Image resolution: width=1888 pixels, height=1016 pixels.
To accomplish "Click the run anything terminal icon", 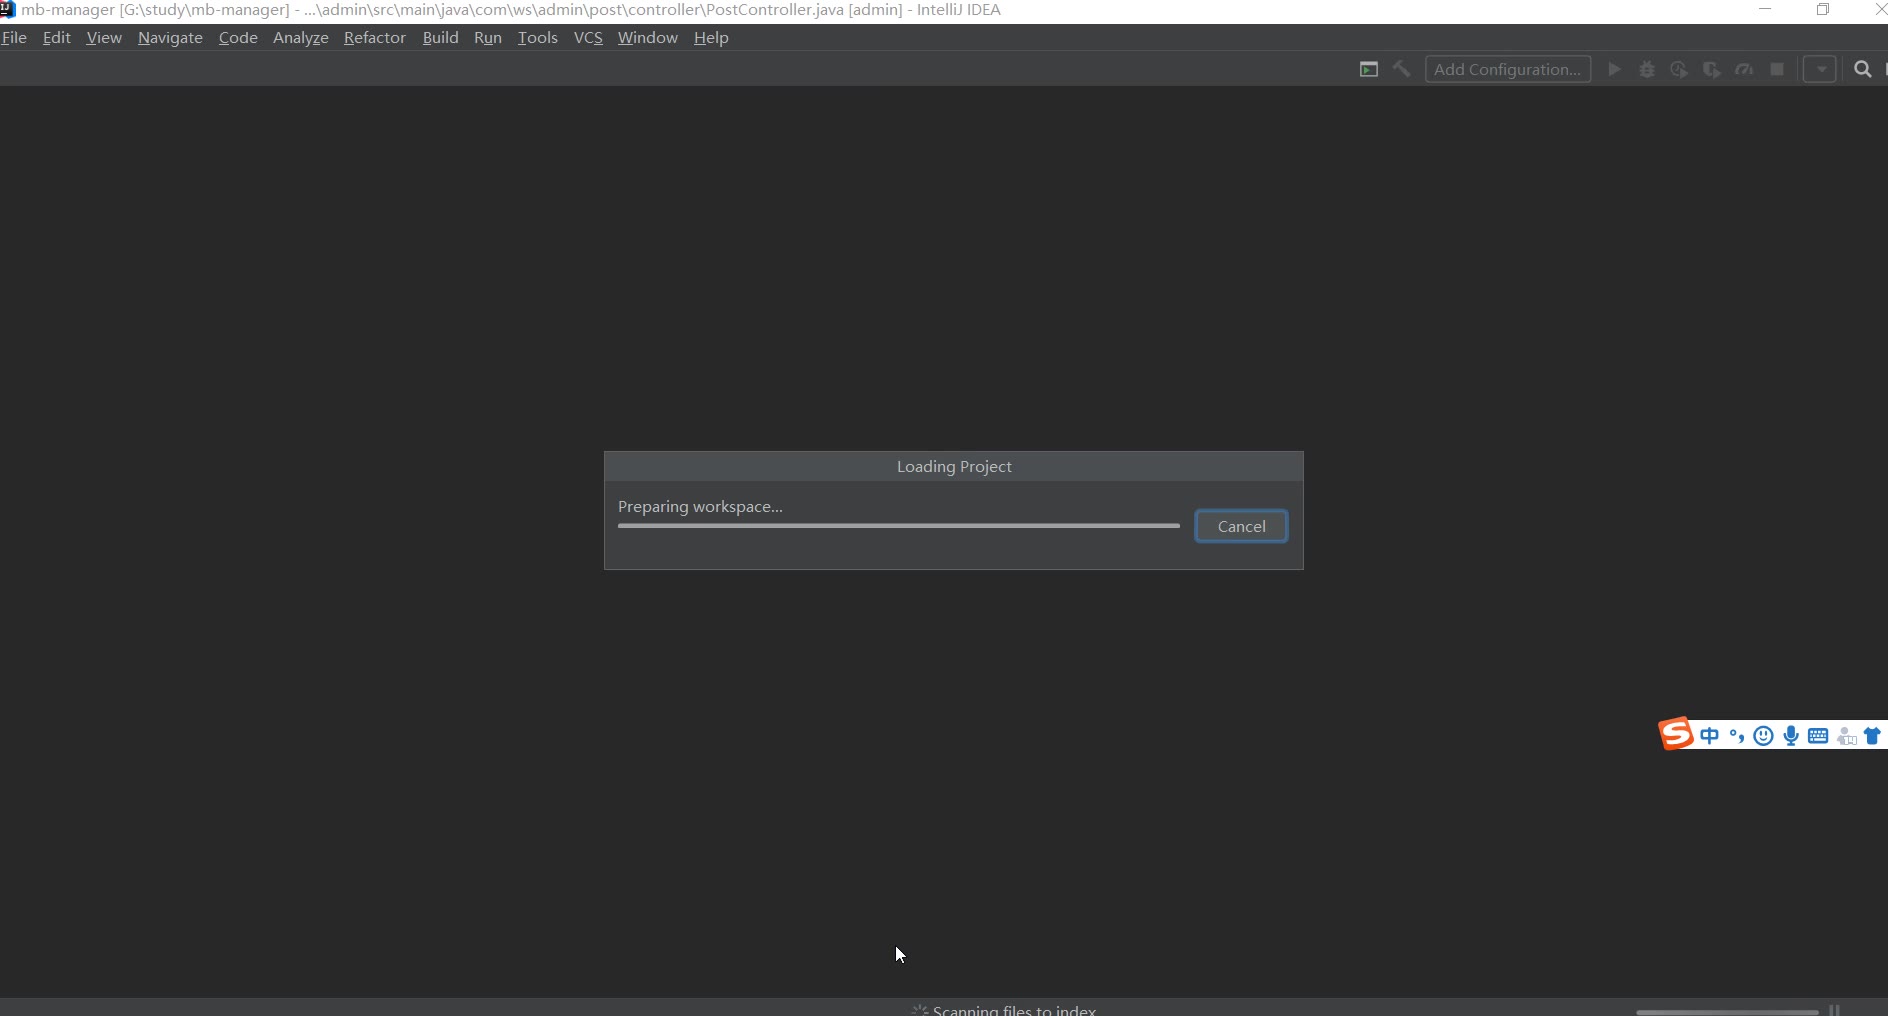I will (x=1369, y=69).
